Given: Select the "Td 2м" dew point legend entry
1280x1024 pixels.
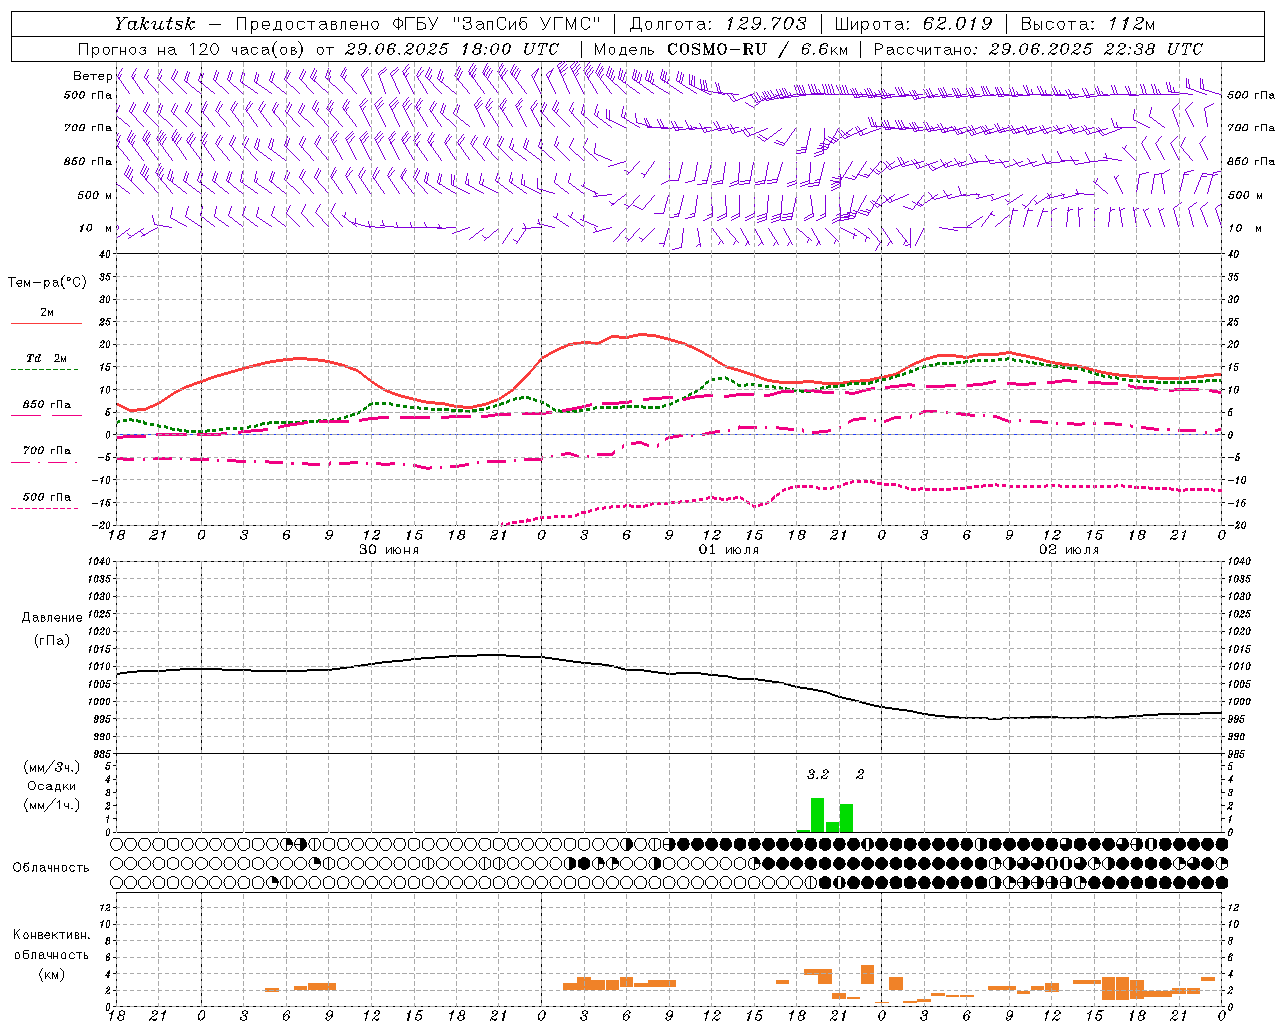Looking at the screenshot, I should (x=46, y=358).
